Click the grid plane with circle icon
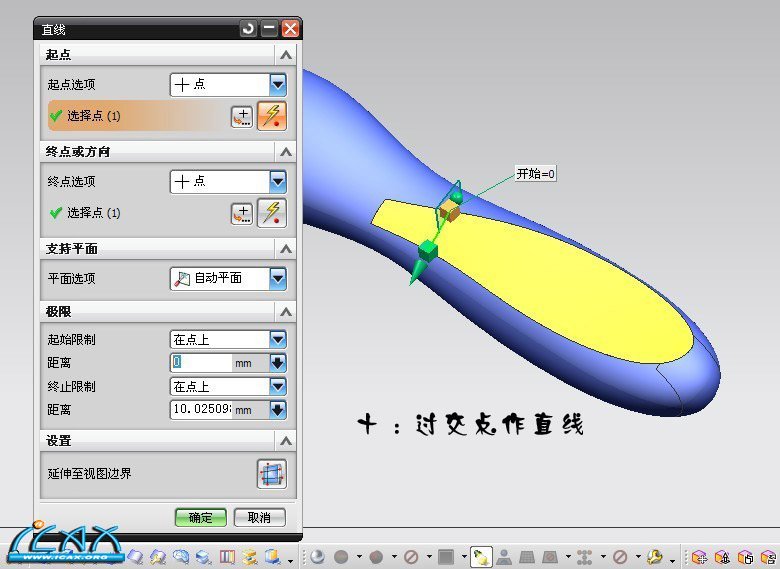This screenshot has width=780, height=569. (550, 556)
